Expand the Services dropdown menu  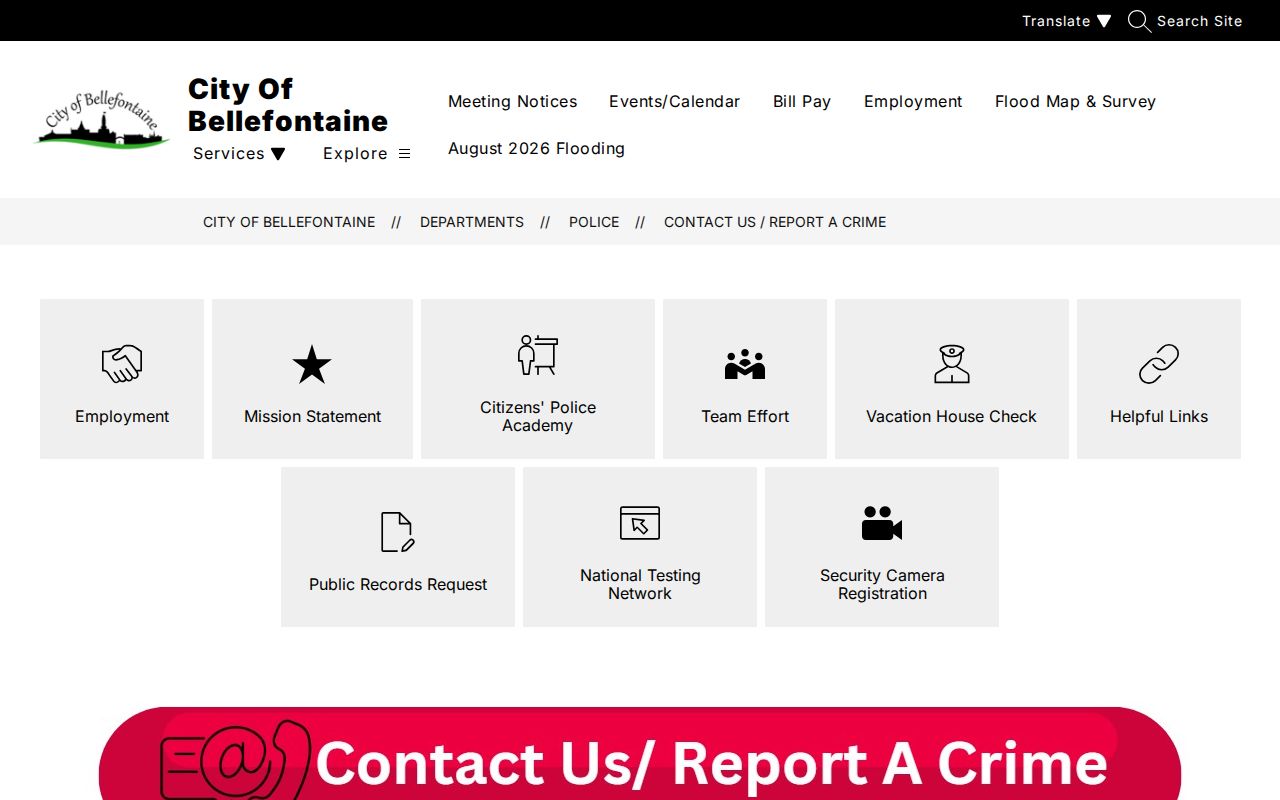coord(239,153)
